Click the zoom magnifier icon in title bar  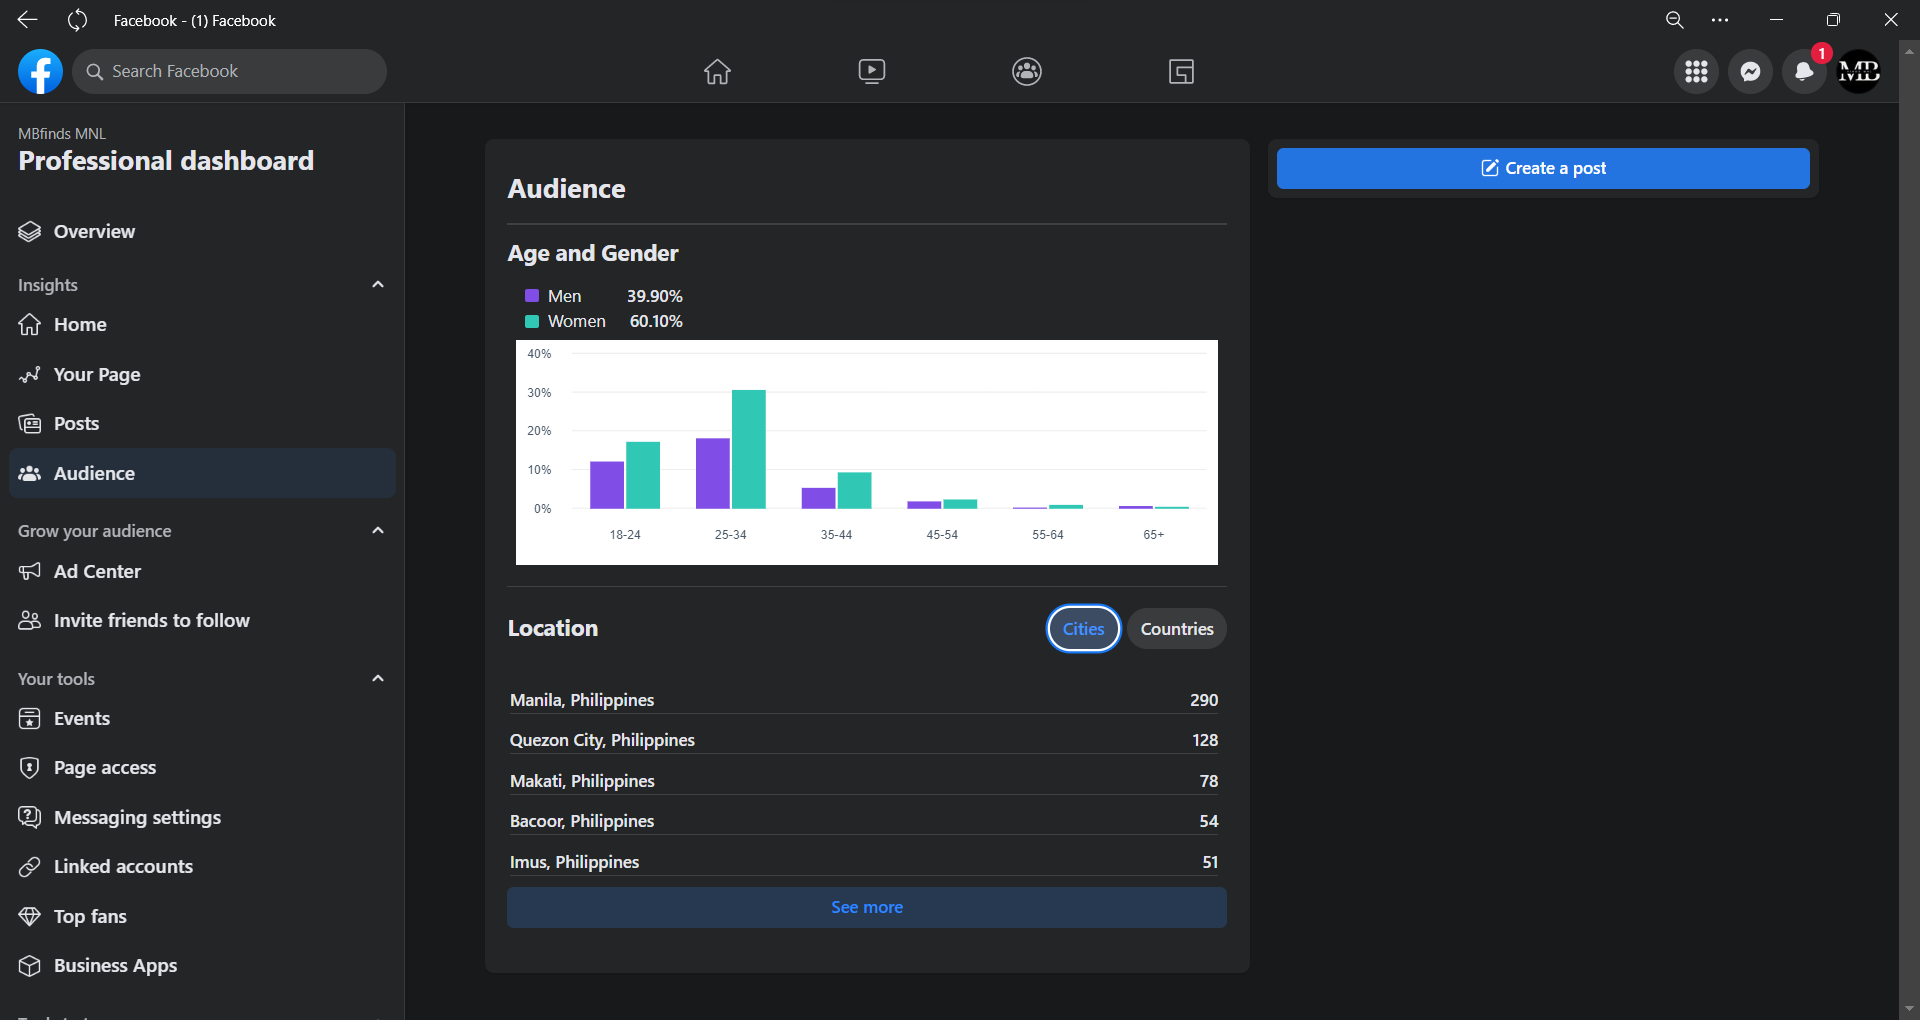click(1674, 20)
